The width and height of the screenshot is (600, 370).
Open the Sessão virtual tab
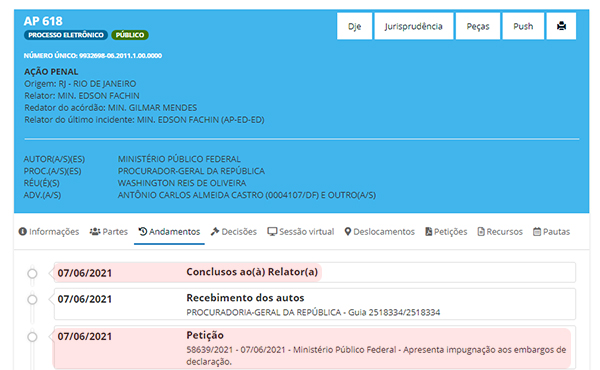[x=301, y=231]
